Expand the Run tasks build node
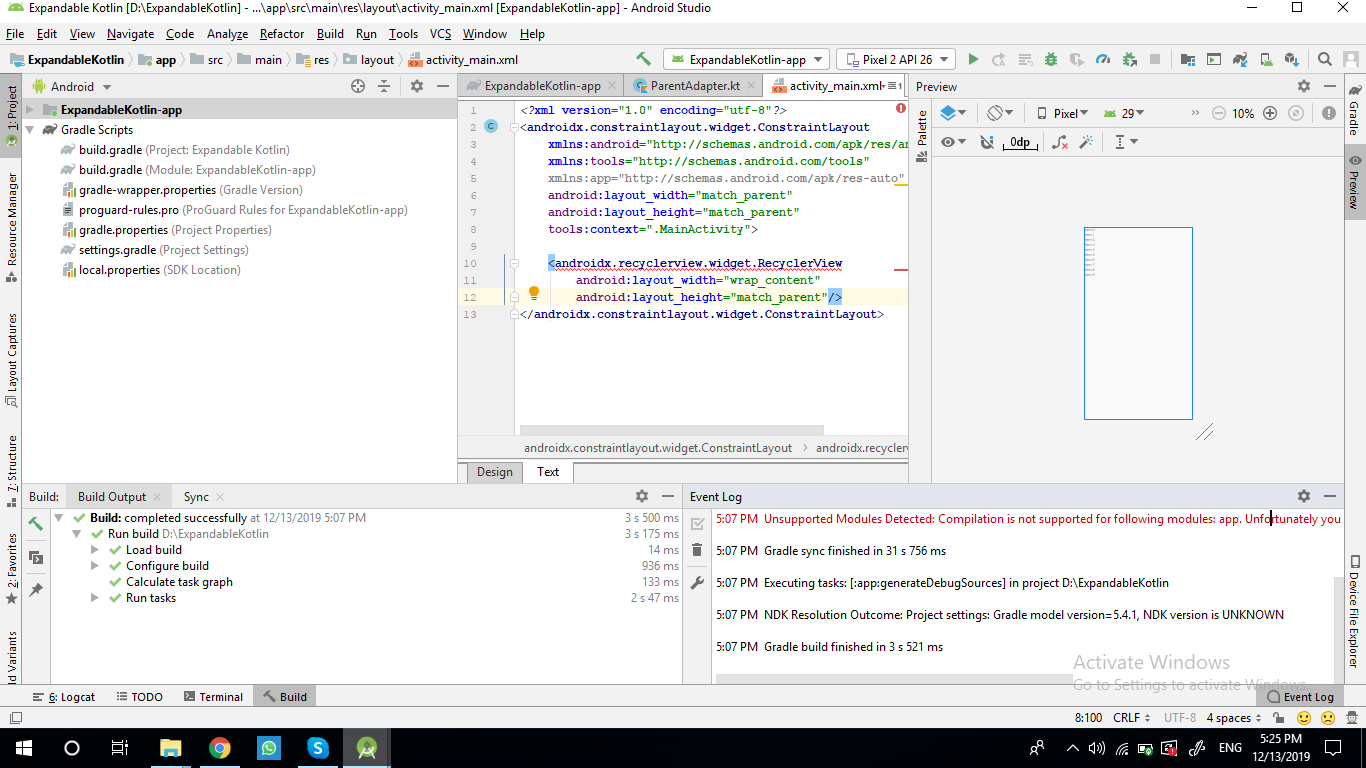 coord(95,598)
